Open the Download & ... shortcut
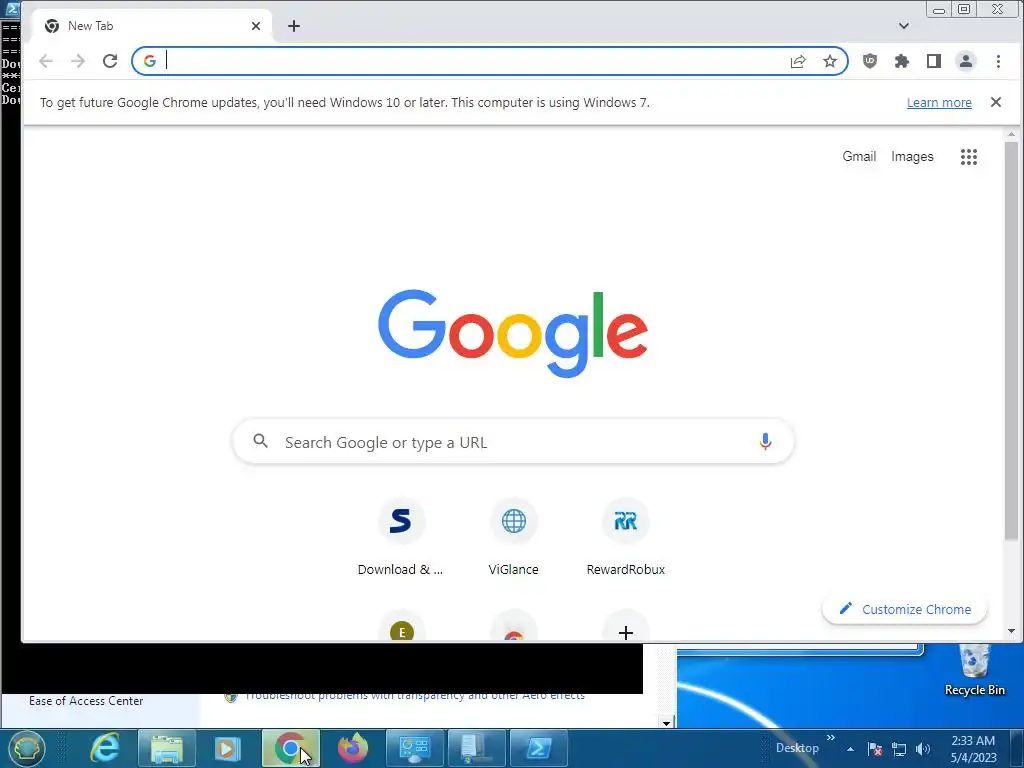 tap(400, 538)
